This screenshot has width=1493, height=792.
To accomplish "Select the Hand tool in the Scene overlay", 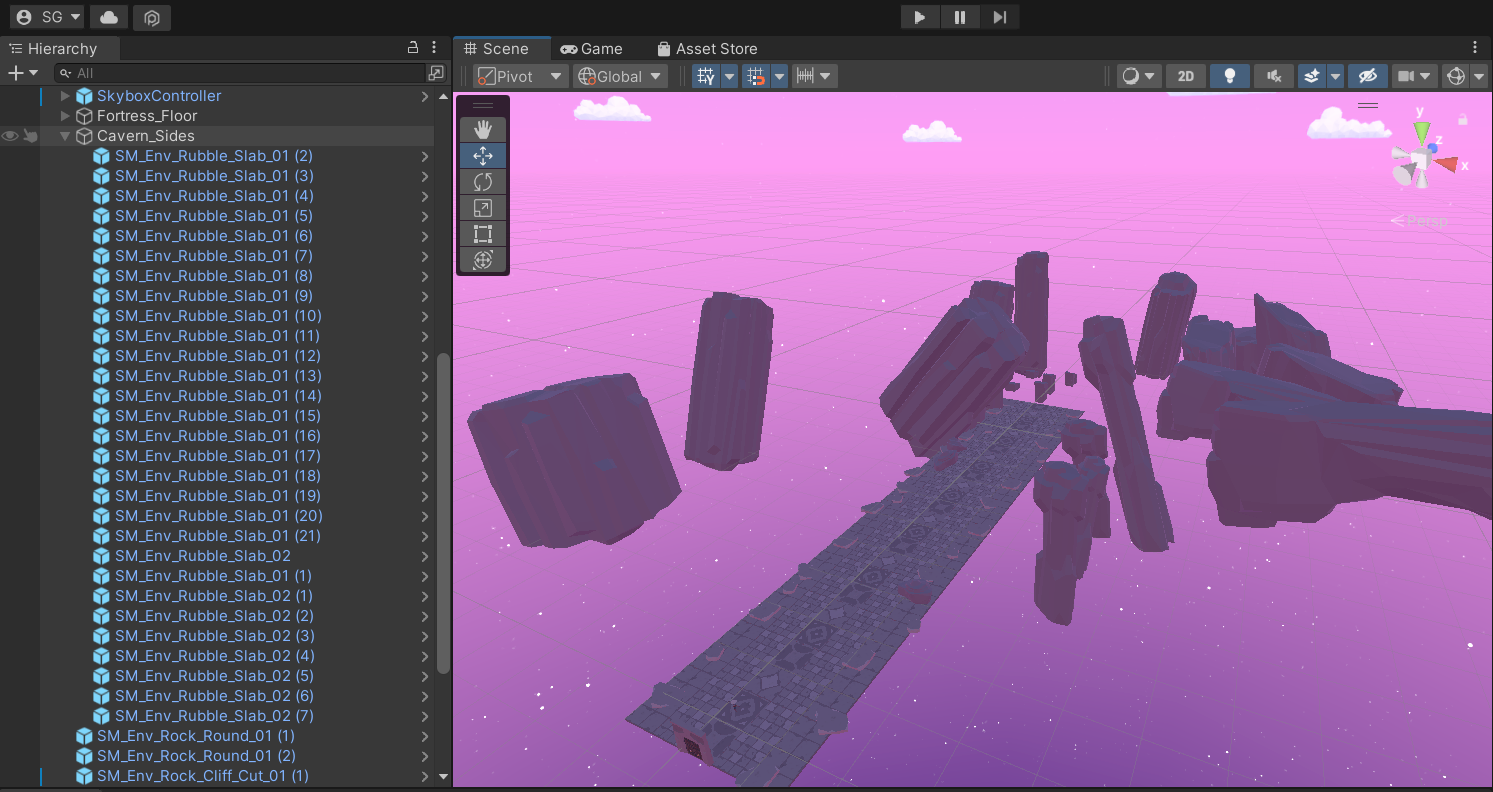I will pyautogui.click(x=483, y=128).
